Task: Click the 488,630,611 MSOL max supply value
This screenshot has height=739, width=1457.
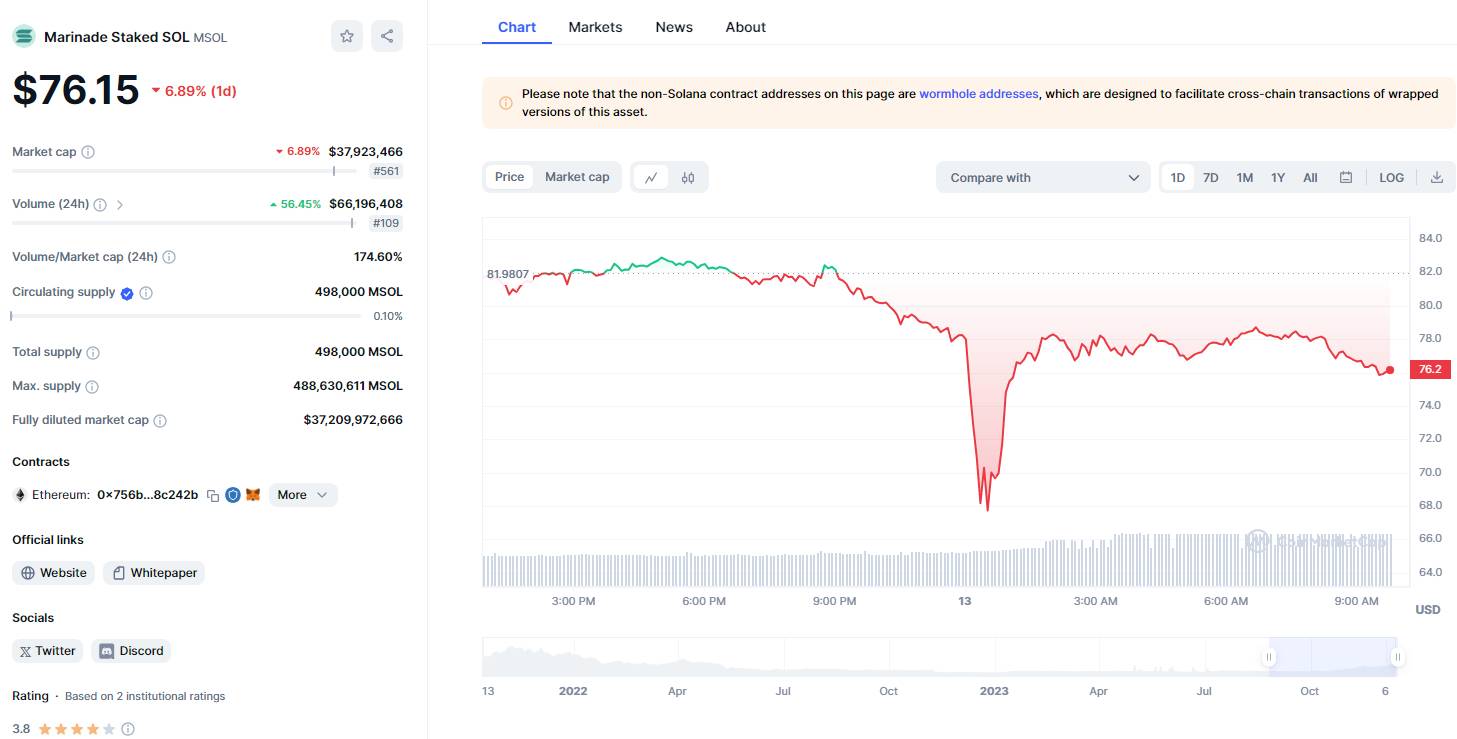Action: (x=348, y=386)
